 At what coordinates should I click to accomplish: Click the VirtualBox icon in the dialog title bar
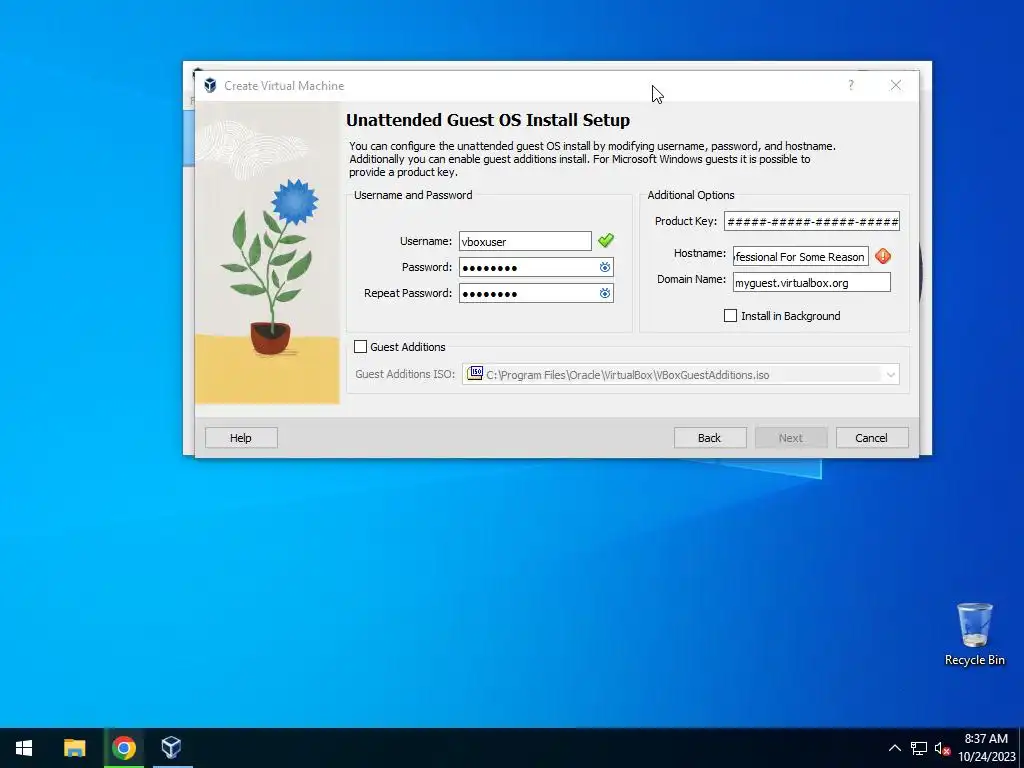click(210, 86)
